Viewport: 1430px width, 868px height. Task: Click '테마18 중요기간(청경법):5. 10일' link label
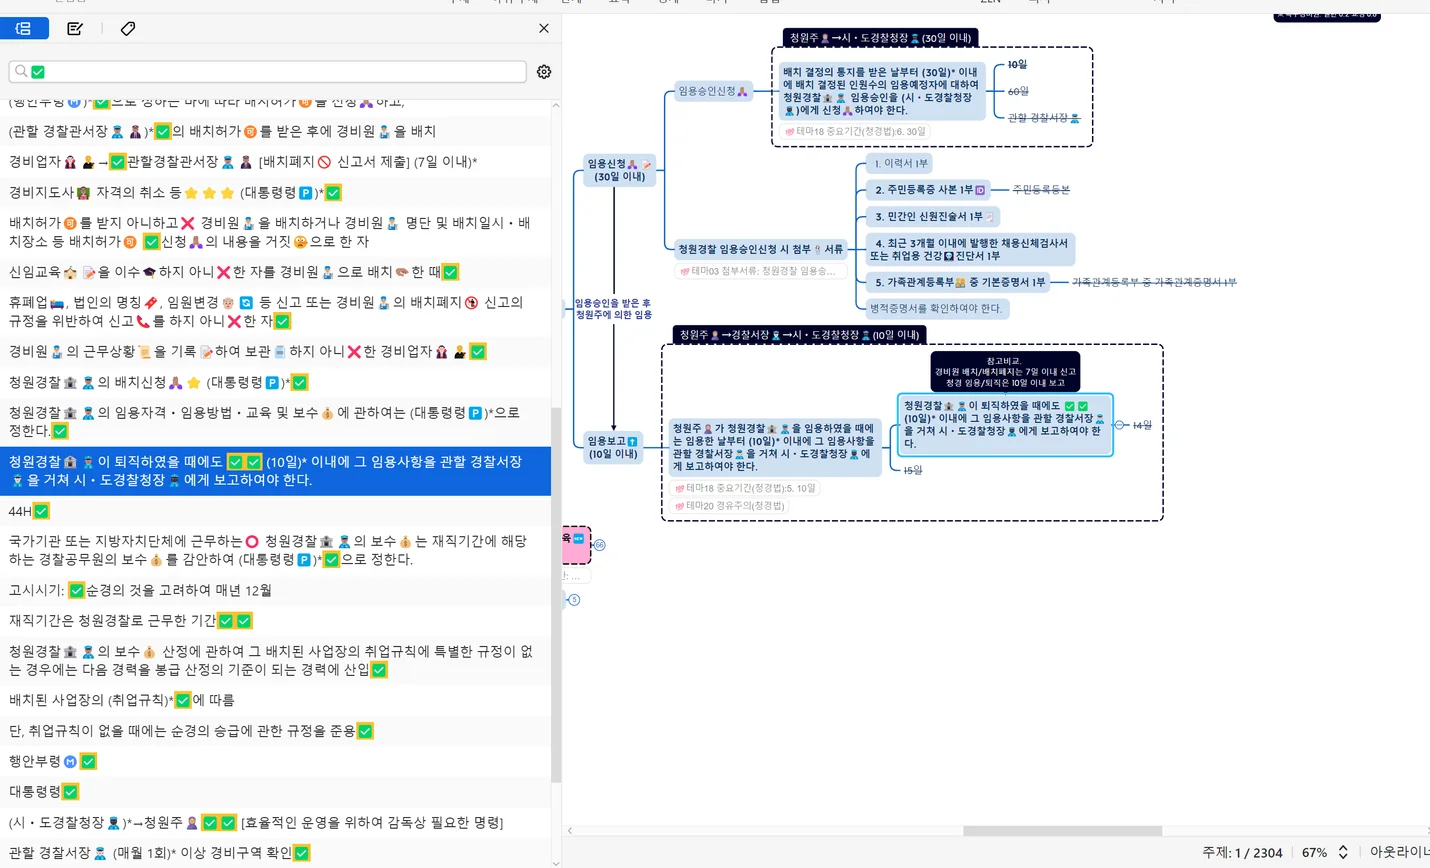750,488
